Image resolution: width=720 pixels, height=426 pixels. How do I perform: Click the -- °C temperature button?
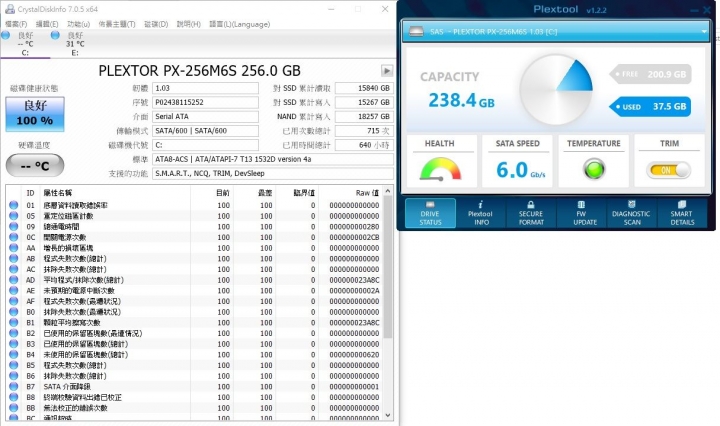click(x=35, y=165)
